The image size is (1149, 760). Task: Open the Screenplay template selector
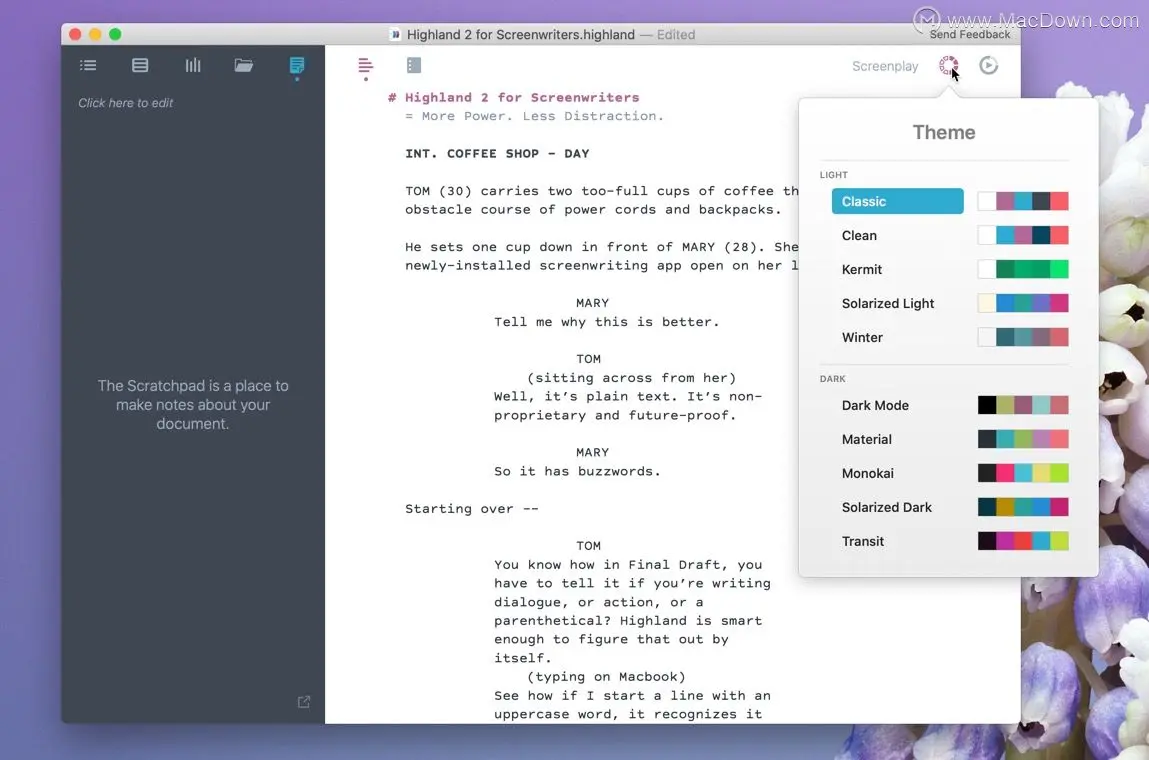884,66
